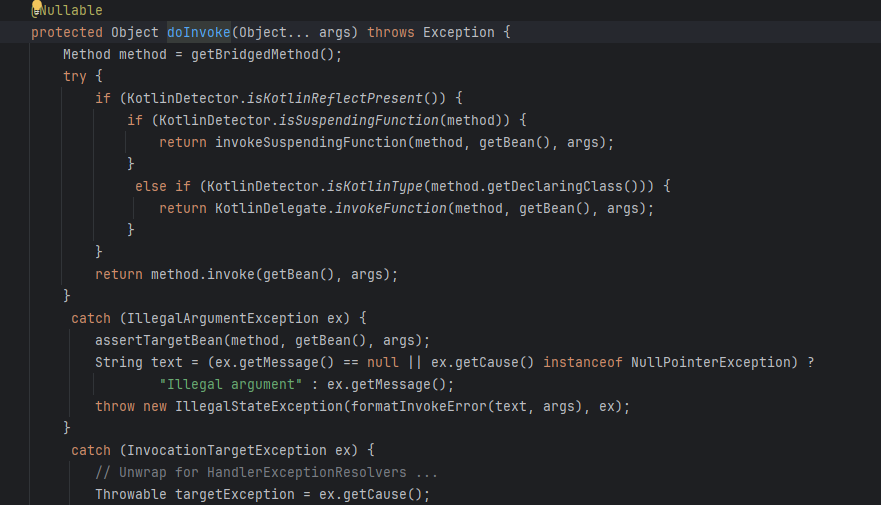Click formatInvokeError method call
This screenshot has height=505, width=881.
point(419,406)
